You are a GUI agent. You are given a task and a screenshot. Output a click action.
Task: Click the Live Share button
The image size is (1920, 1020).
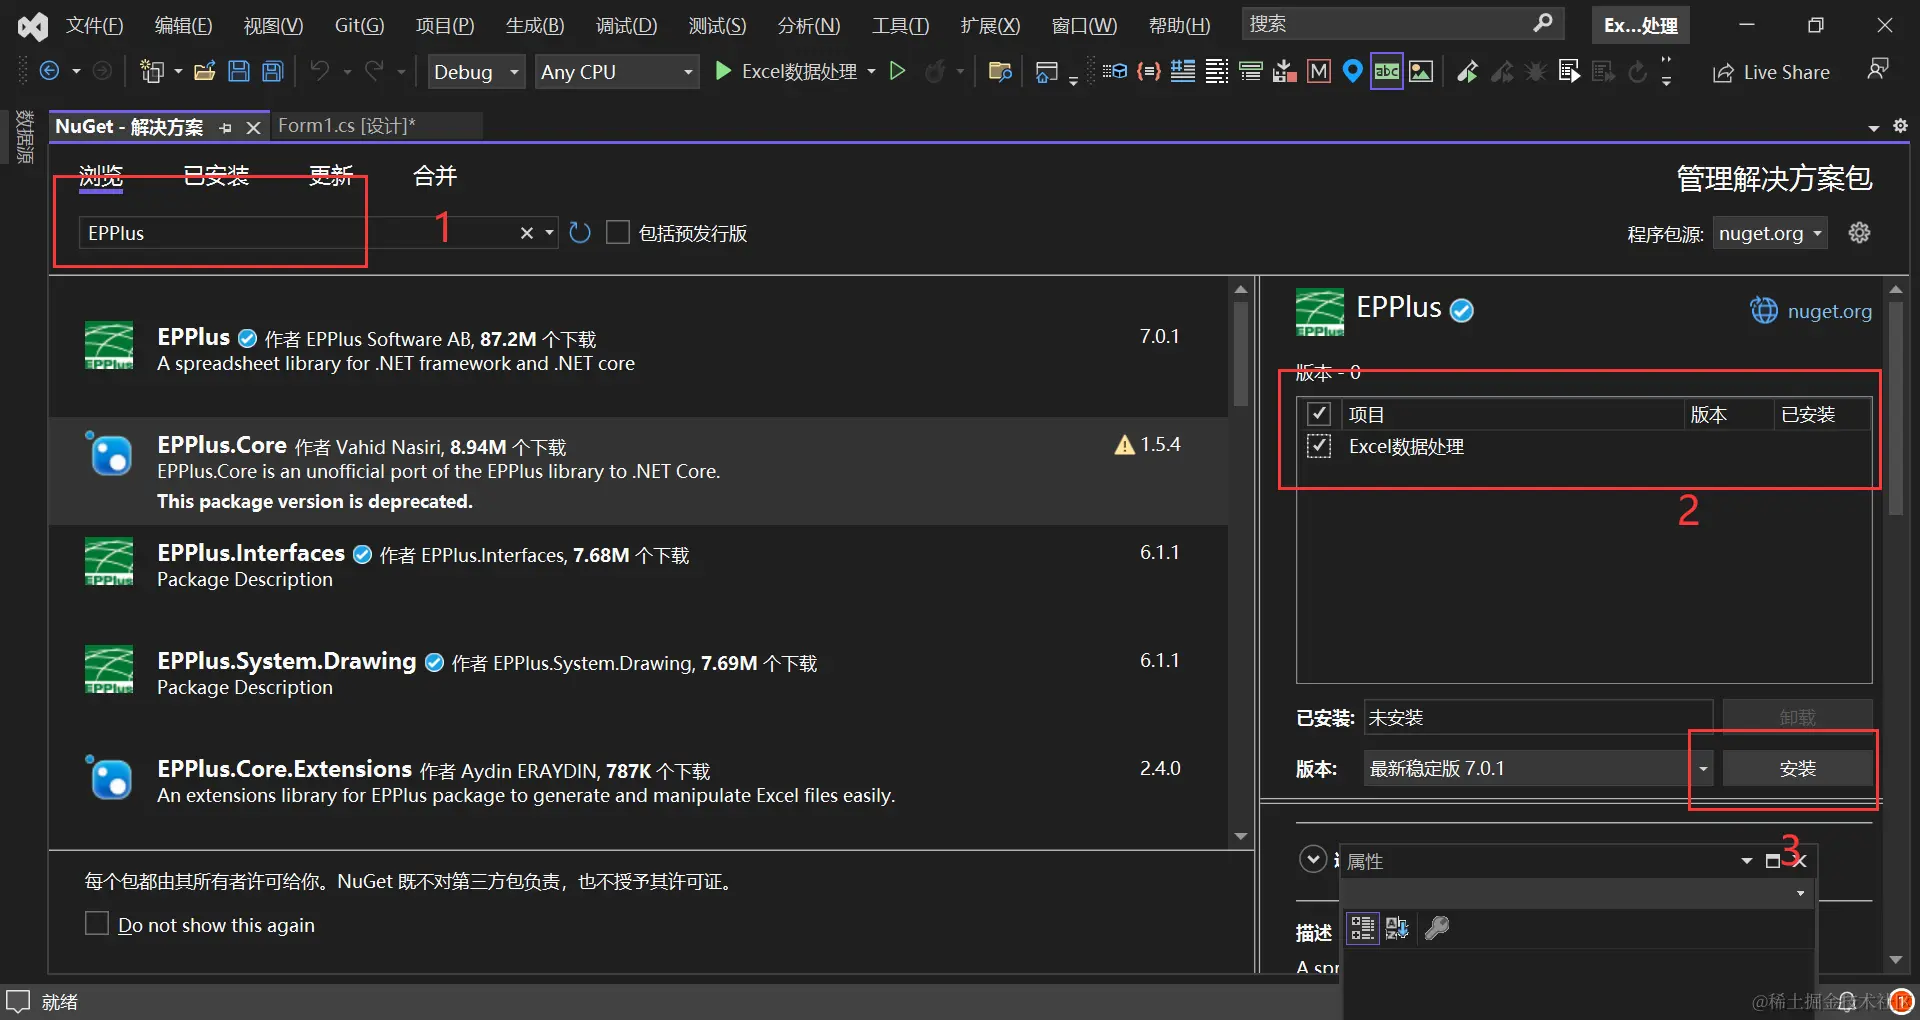click(1771, 72)
